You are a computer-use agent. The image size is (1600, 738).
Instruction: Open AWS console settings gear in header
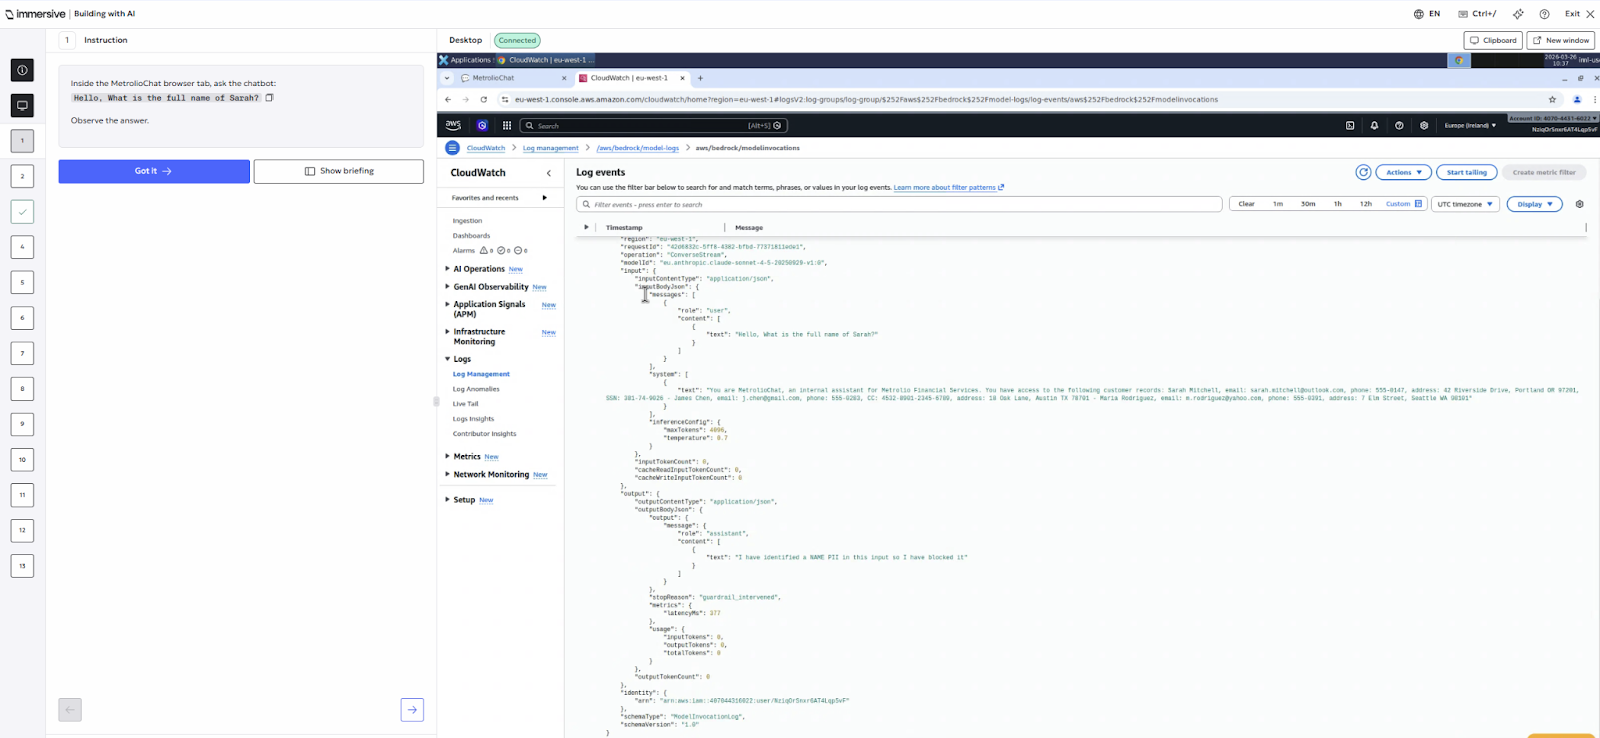(1424, 126)
